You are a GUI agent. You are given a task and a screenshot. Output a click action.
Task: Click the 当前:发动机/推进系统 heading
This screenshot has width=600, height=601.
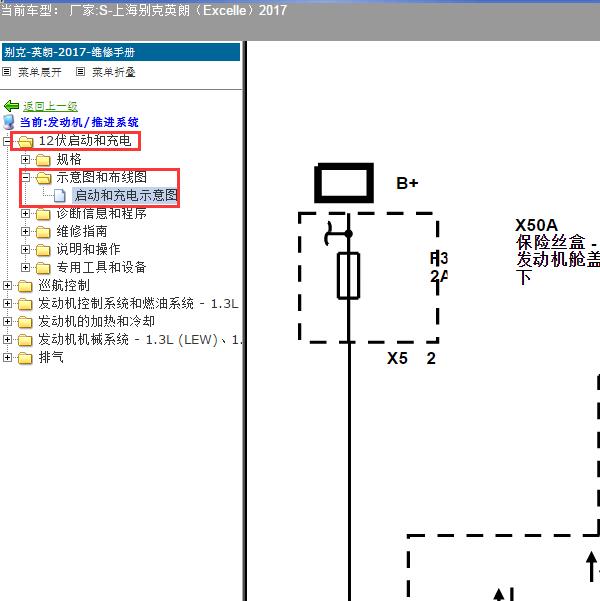pos(79,122)
